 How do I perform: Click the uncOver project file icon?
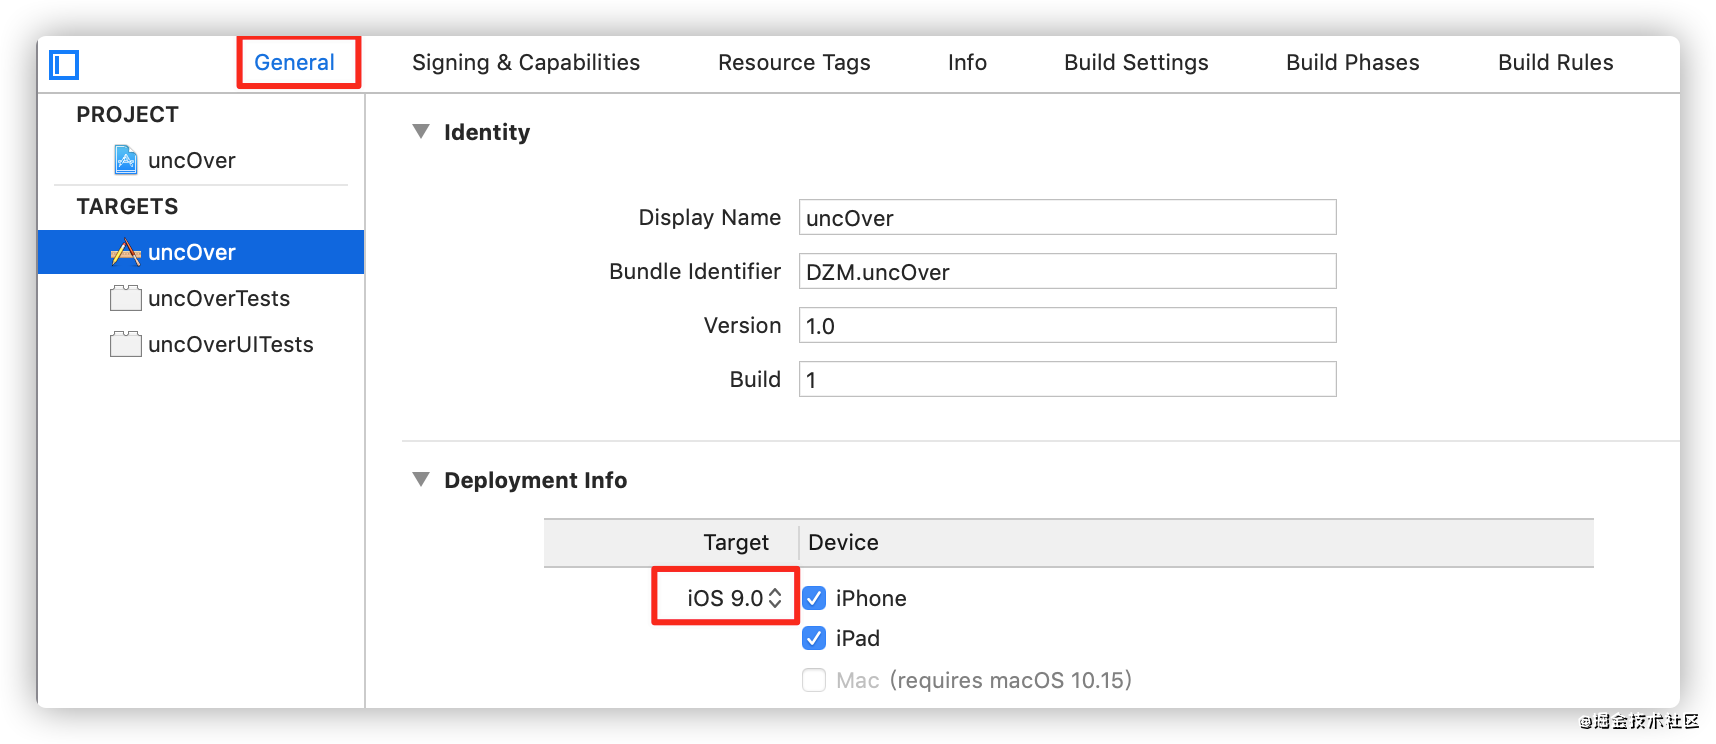point(125,160)
